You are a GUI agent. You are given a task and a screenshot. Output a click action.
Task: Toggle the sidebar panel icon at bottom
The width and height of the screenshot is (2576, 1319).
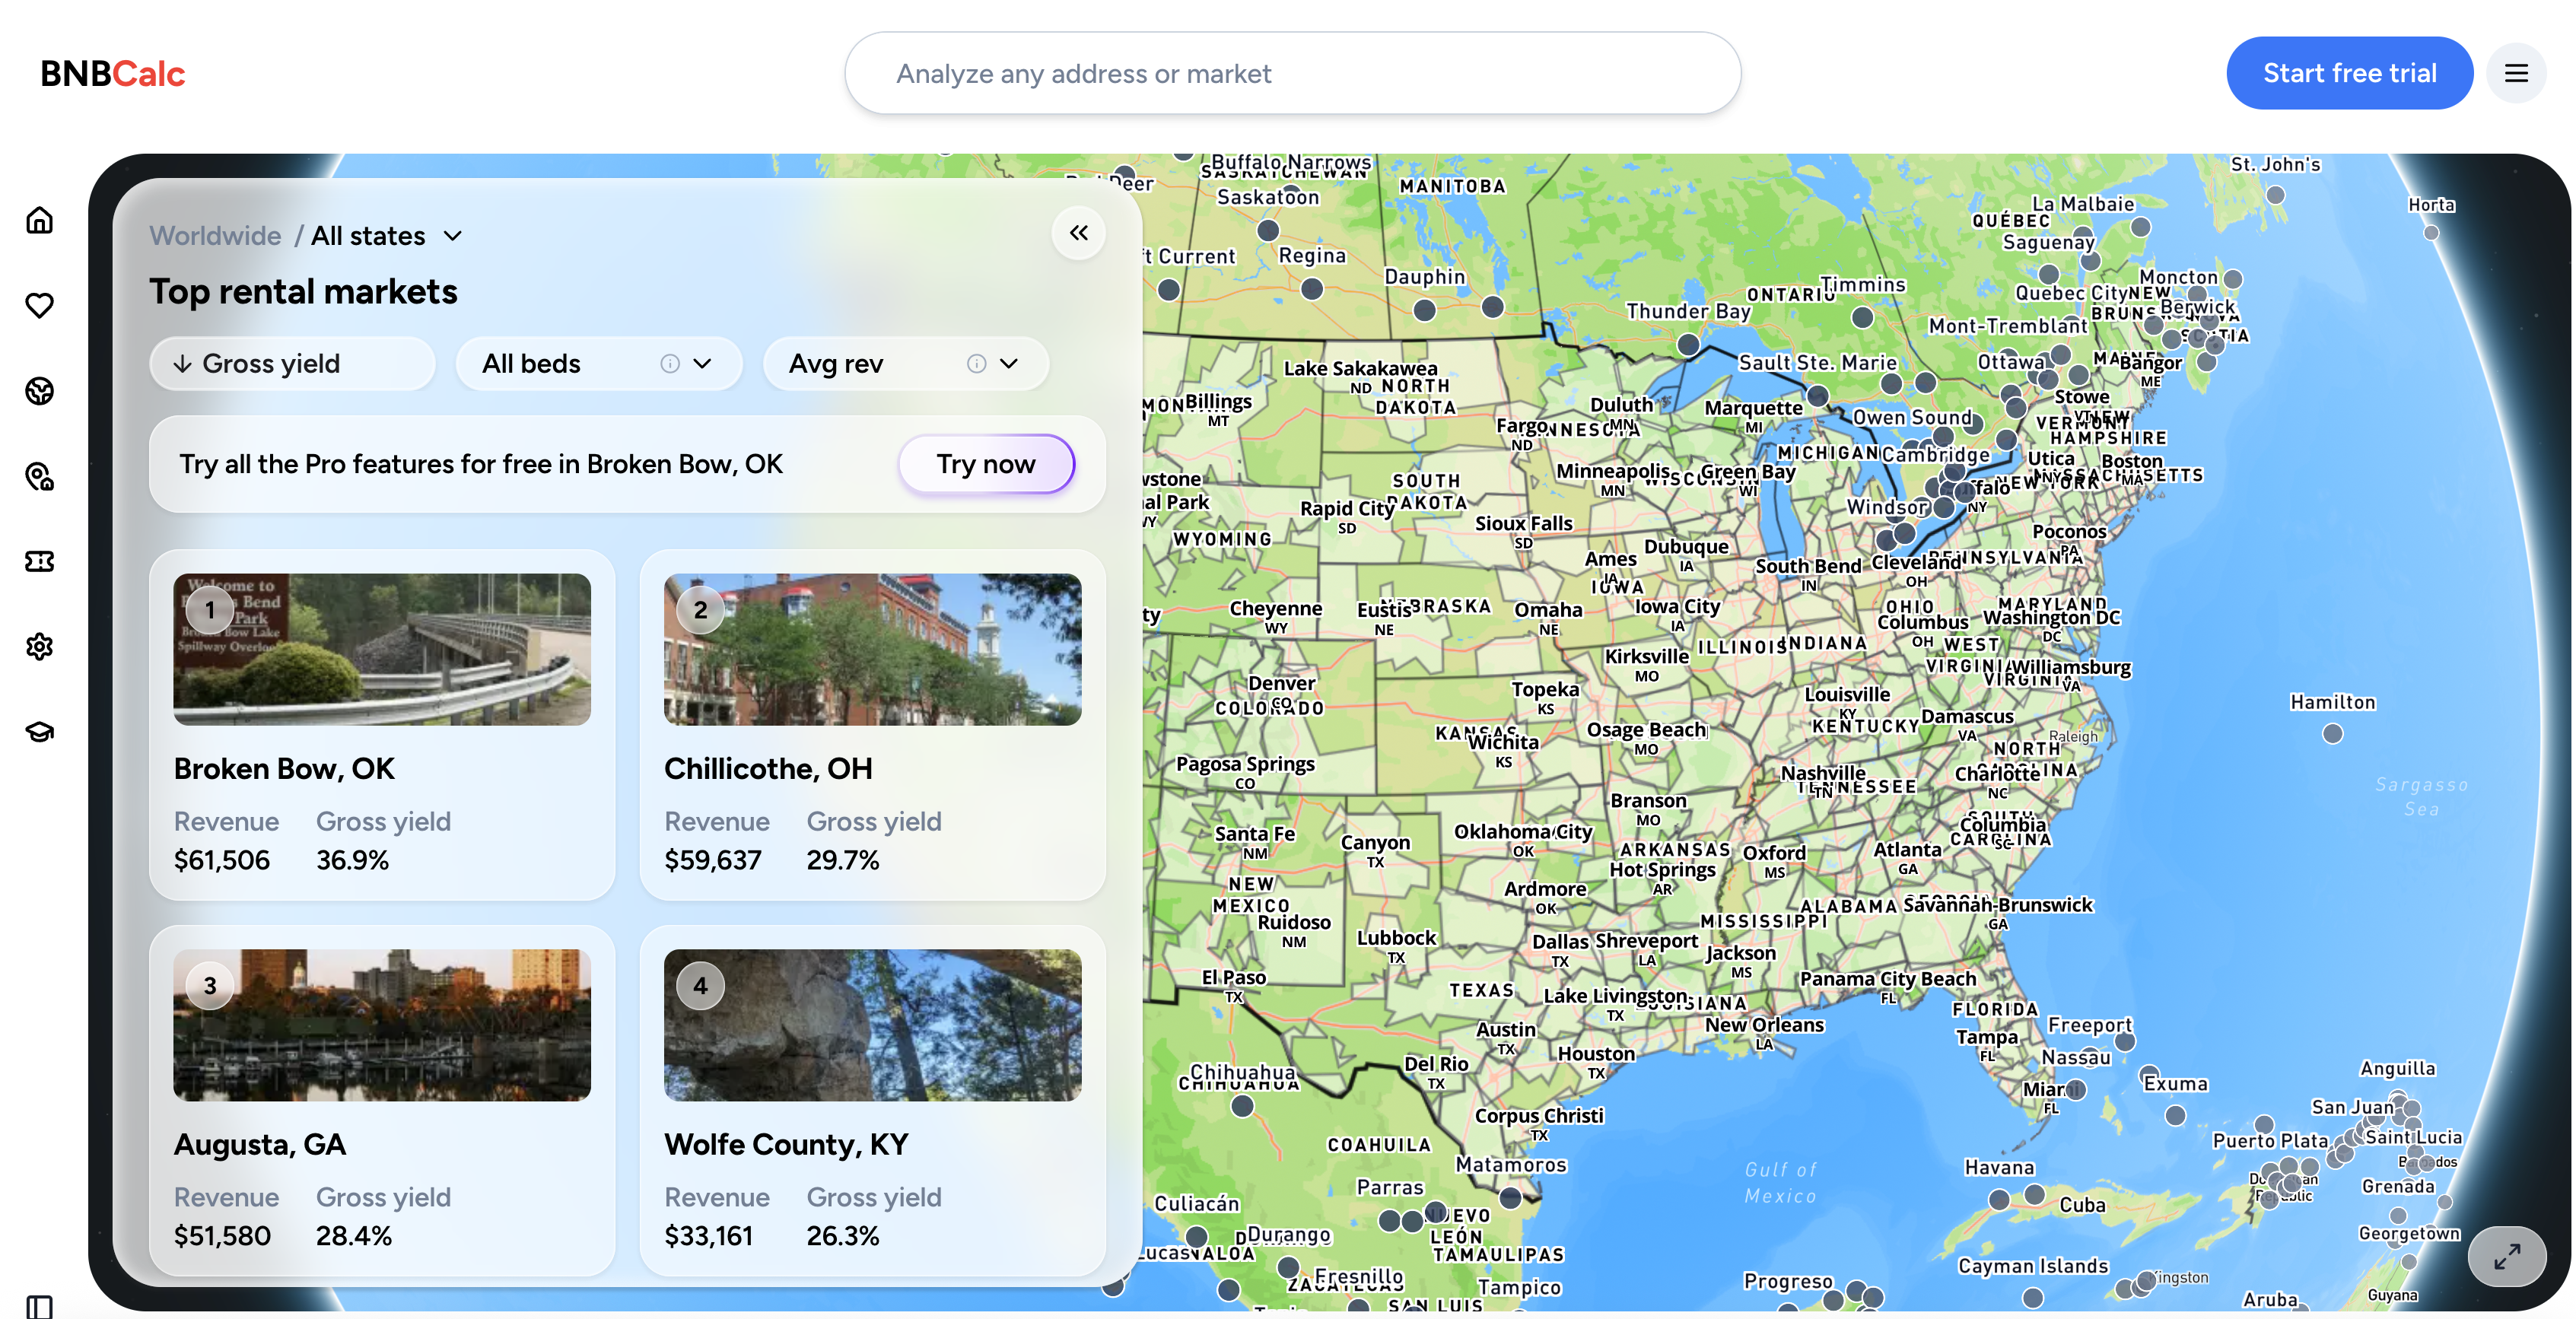(x=39, y=1306)
